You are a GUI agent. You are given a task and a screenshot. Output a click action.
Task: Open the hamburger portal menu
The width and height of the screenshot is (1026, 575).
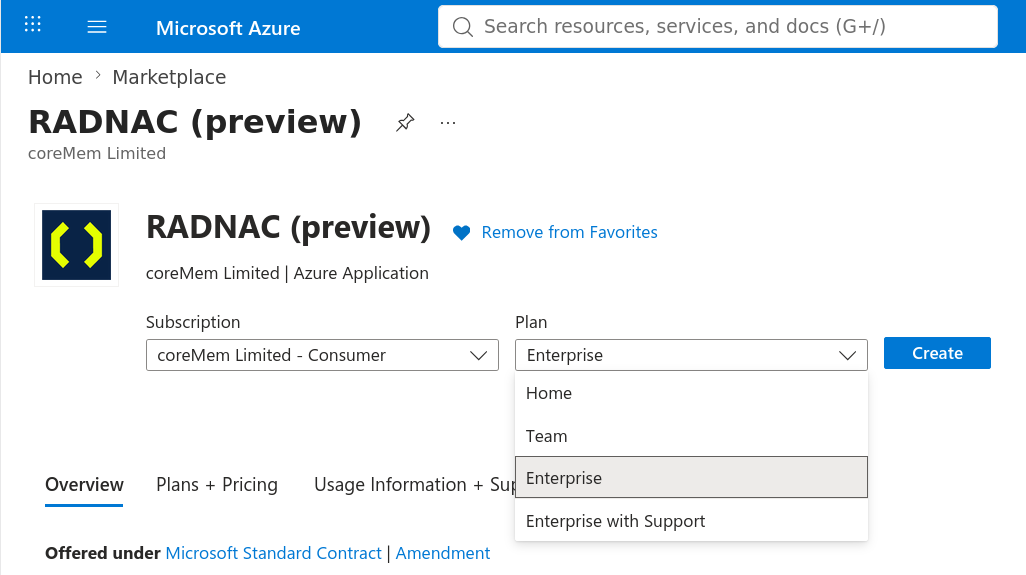(x=97, y=27)
